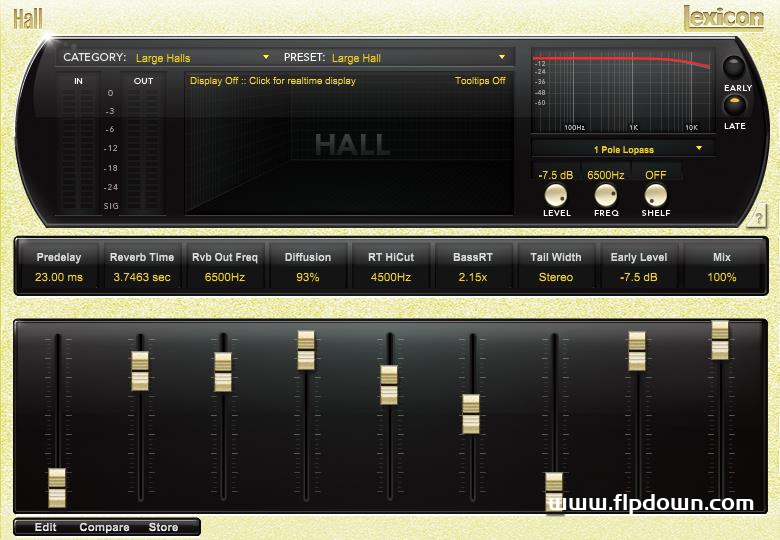780x540 pixels.
Task: Click the Tail Width slider handle
Action: pyautogui.click(x=554, y=492)
